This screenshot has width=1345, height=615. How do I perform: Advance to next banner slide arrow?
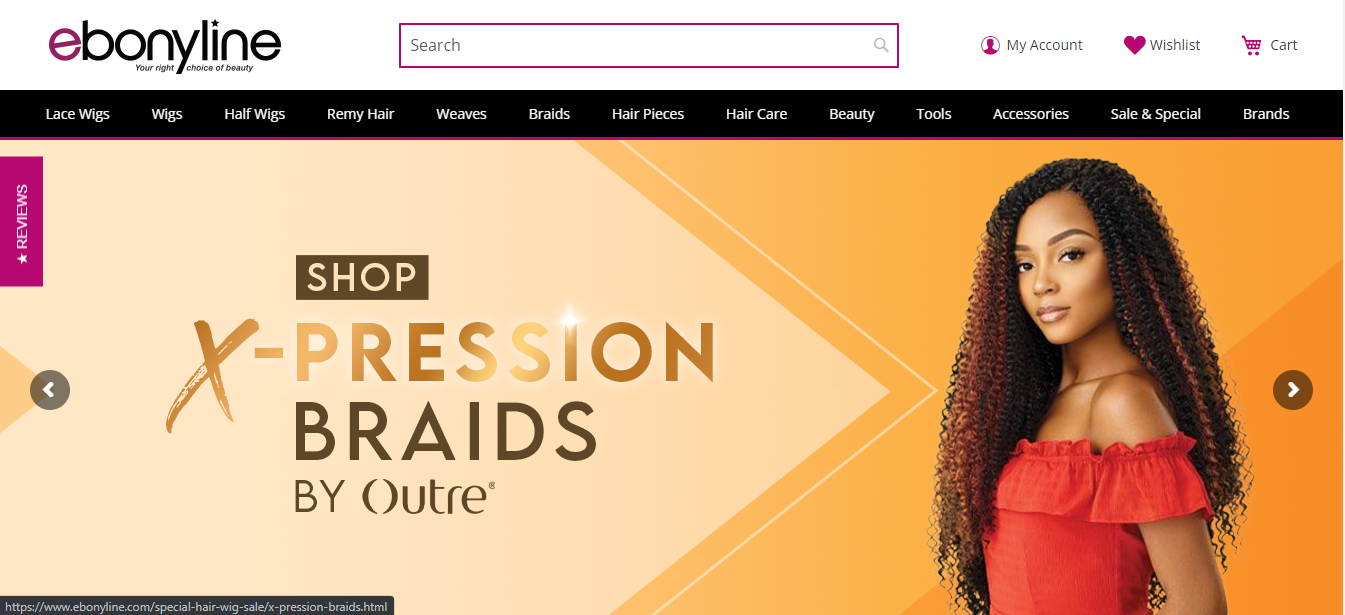(1293, 390)
